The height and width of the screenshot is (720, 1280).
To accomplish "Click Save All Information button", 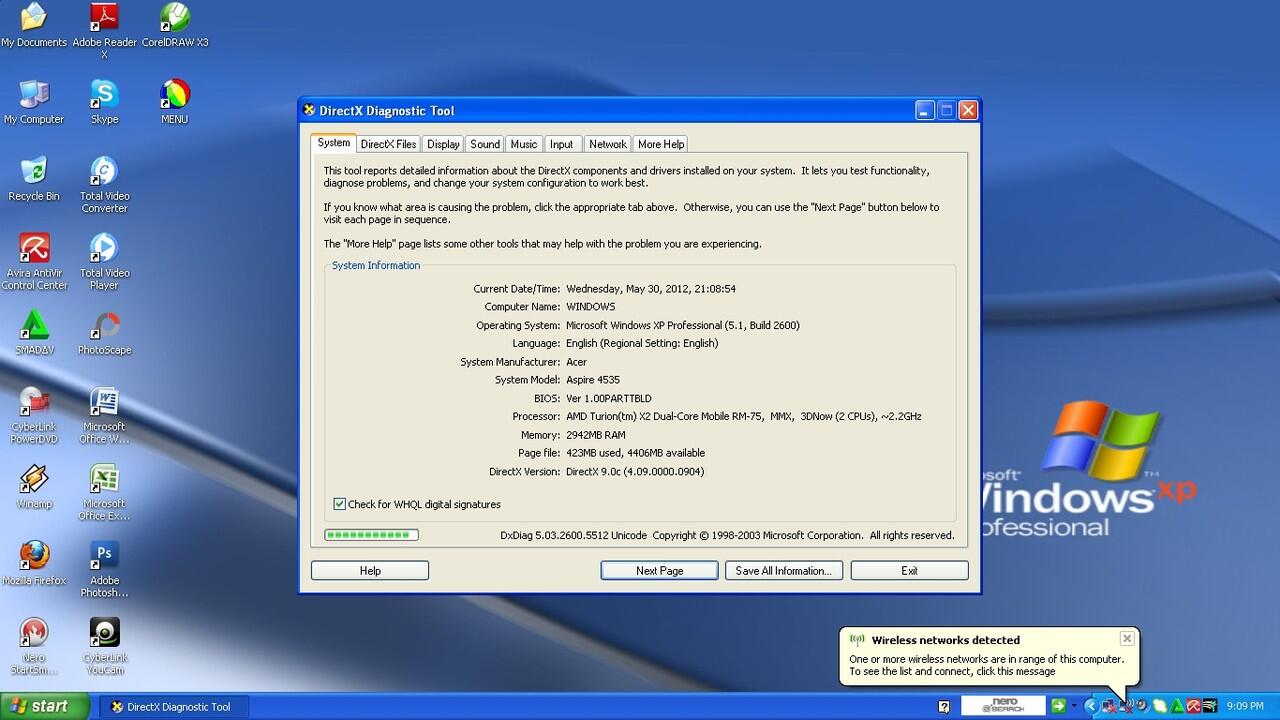I will tap(784, 570).
